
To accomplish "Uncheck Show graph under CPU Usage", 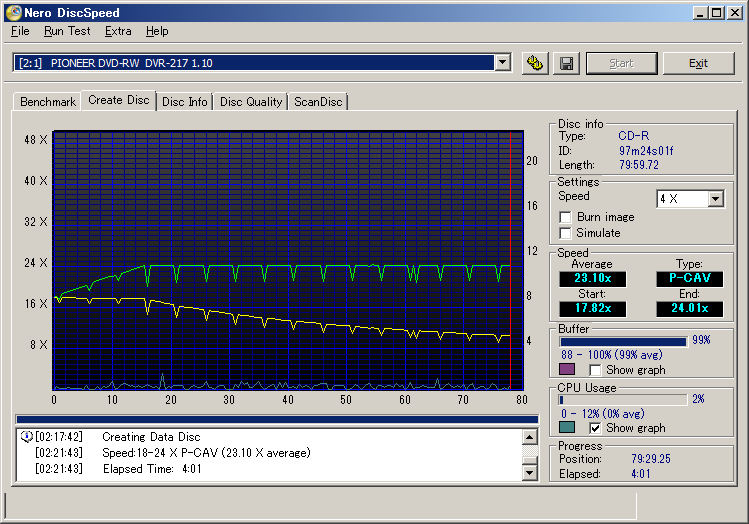I will 596,428.
